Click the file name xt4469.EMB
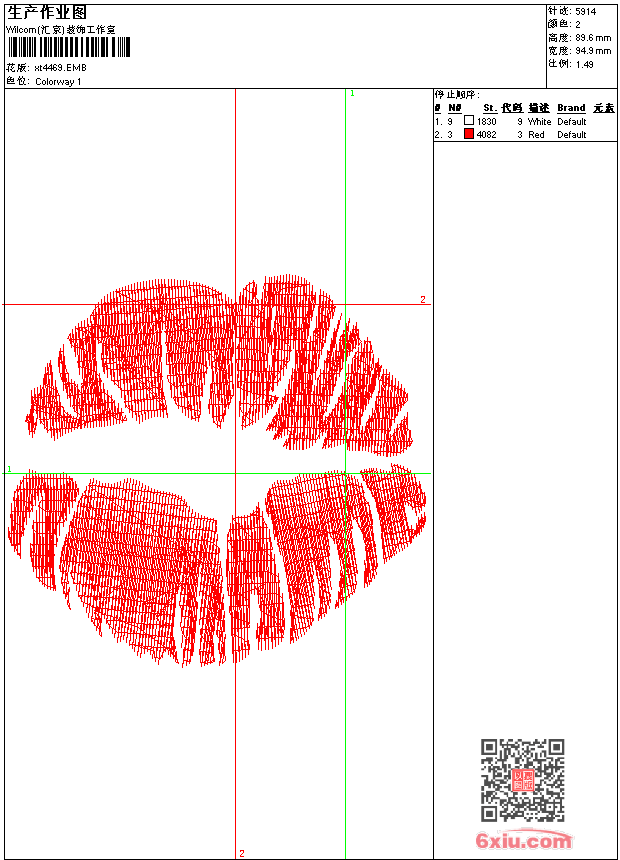The width and height of the screenshot is (620, 860). [x=60, y=68]
